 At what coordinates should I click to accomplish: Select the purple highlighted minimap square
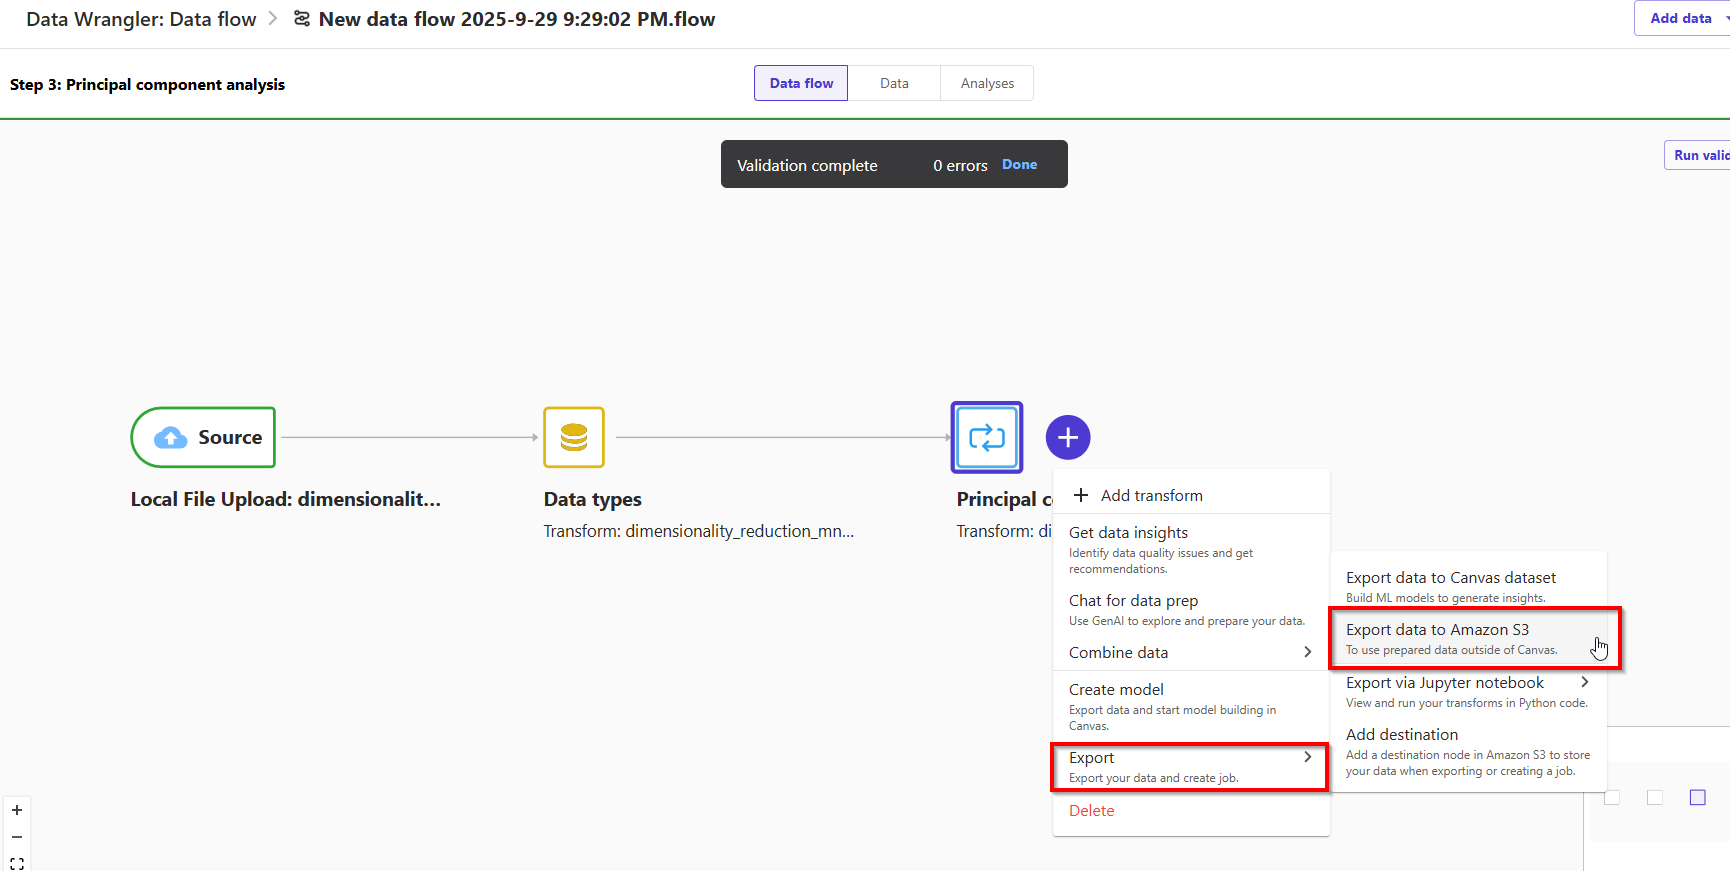point(1697,797)
